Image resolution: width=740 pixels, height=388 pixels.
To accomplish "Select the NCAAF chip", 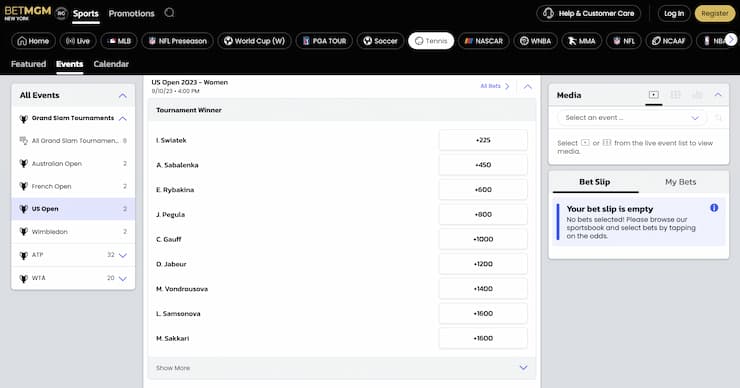I will click(668, 41).
